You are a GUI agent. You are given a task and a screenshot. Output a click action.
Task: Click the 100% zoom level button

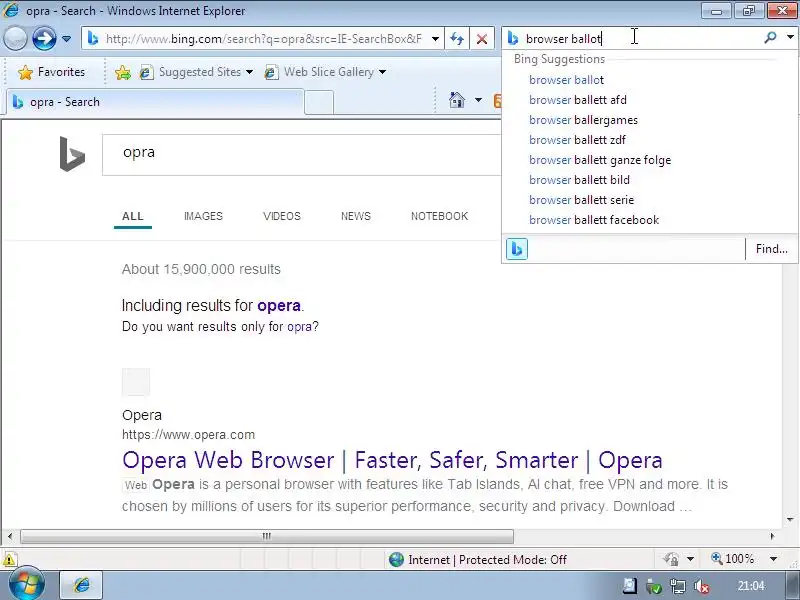click(733, 559)
